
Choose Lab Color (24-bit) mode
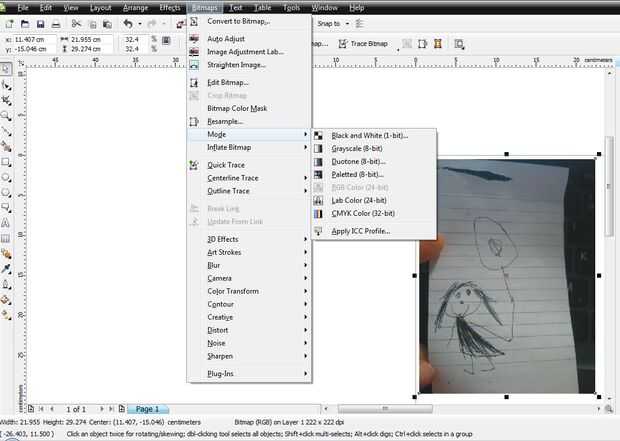tap(374, 201)
